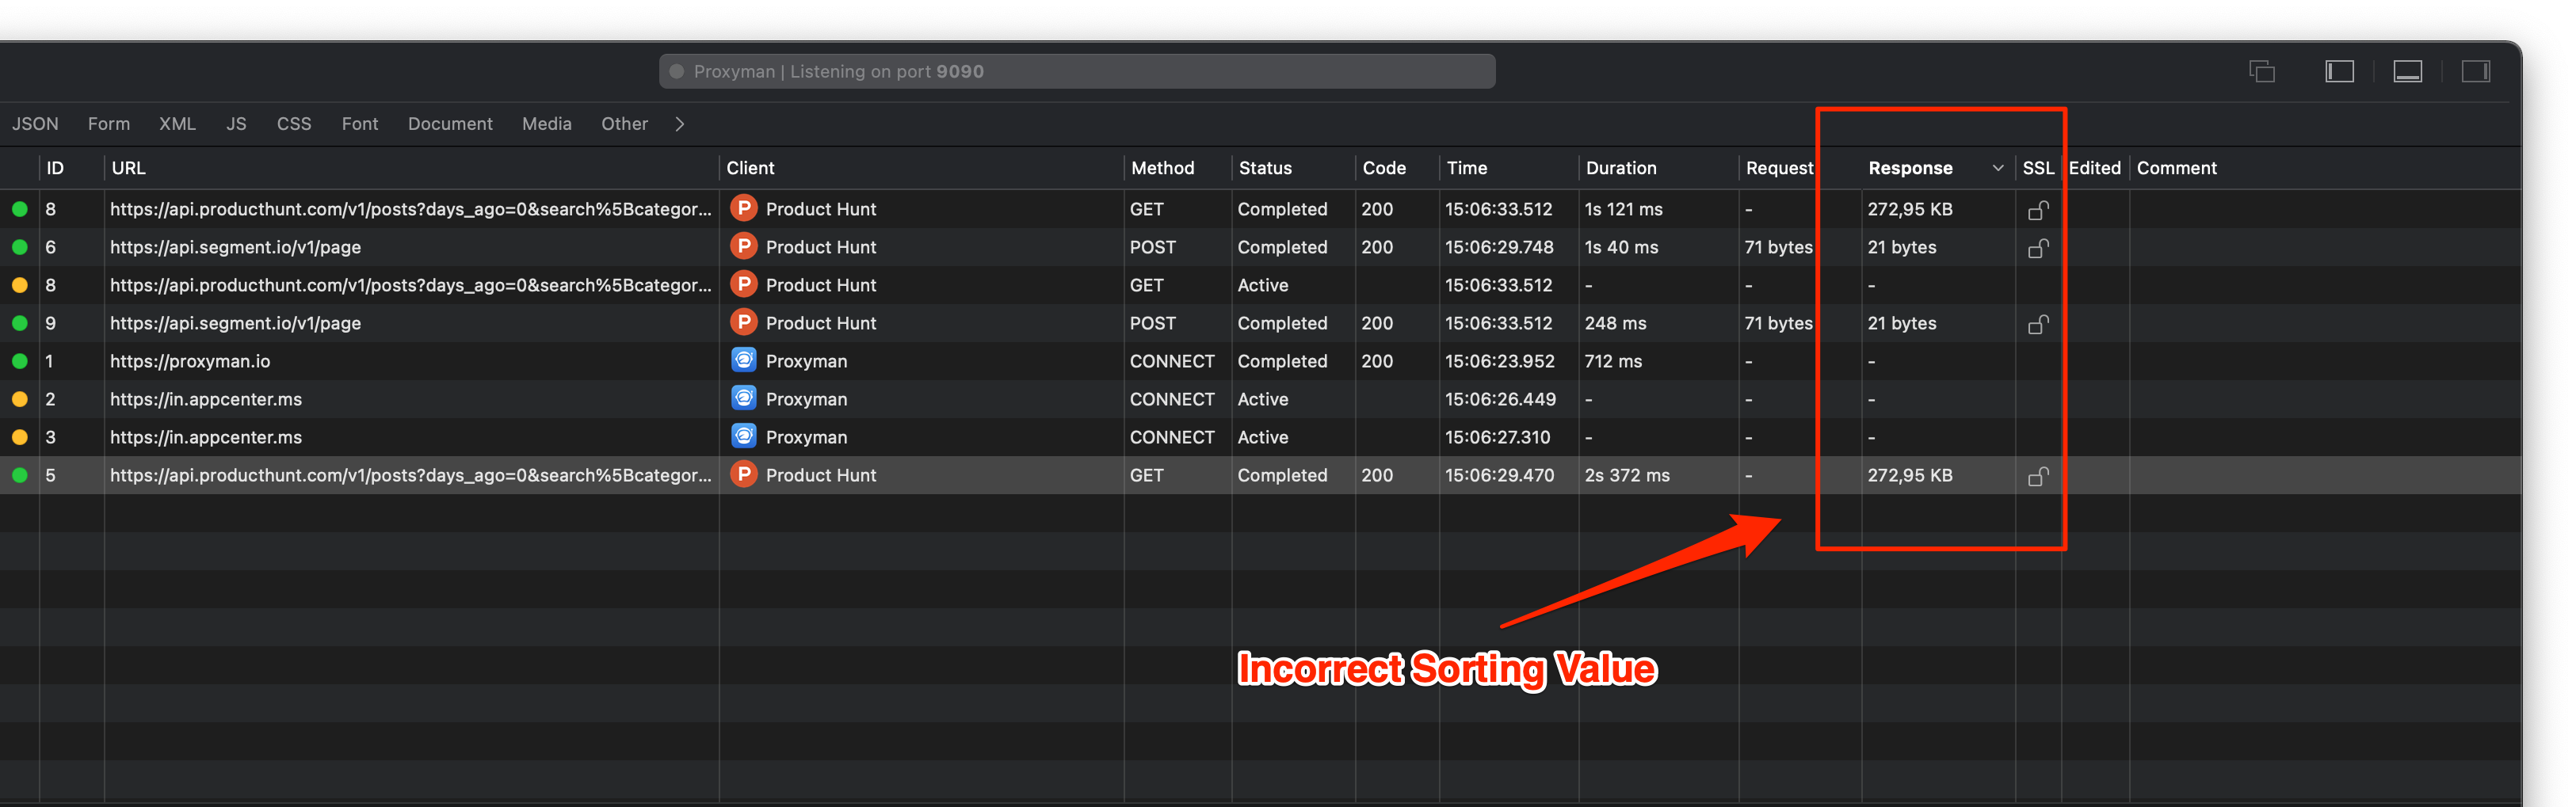2576x807 pixels.
Task: Click the yellow status dot on an in.appcenter.ms row
Action: pyautogui.click(x=19, y=398)
